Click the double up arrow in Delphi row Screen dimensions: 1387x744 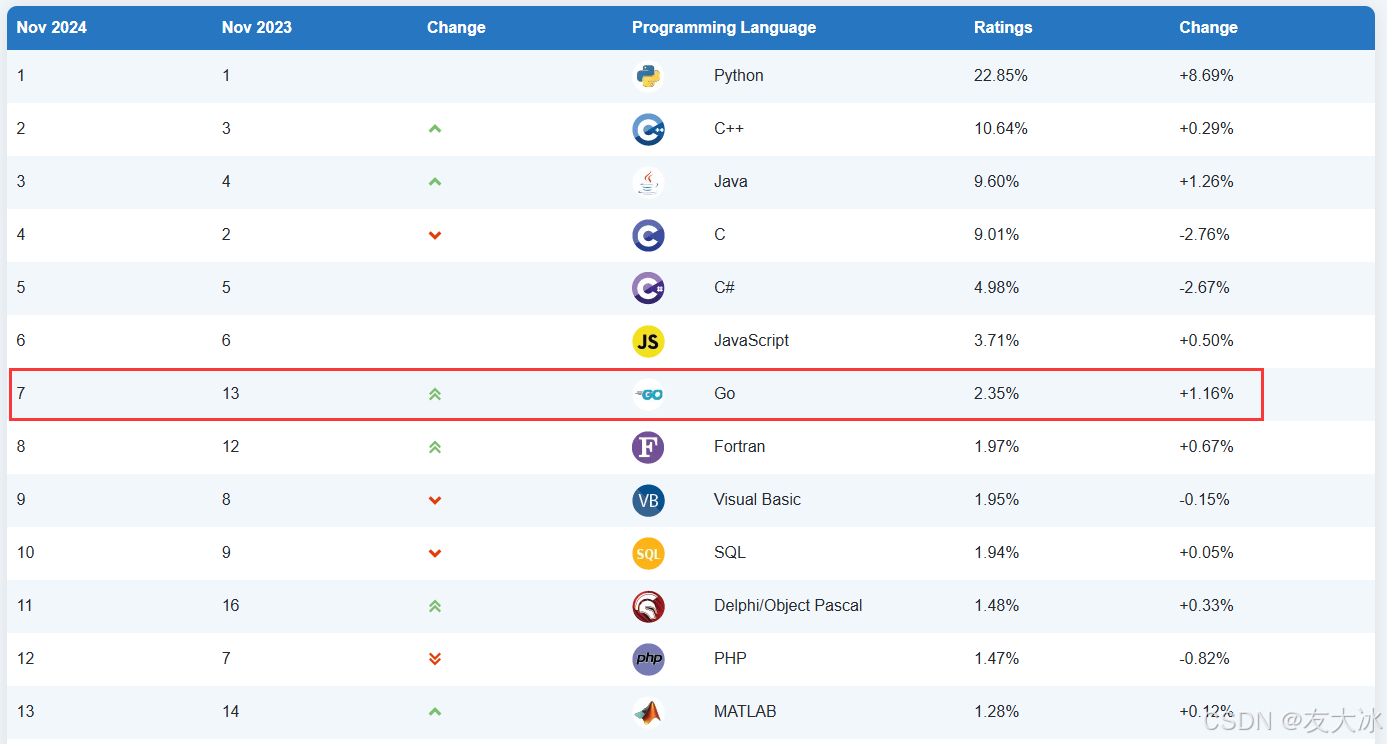pyautogui.click(x=435, y=606)
